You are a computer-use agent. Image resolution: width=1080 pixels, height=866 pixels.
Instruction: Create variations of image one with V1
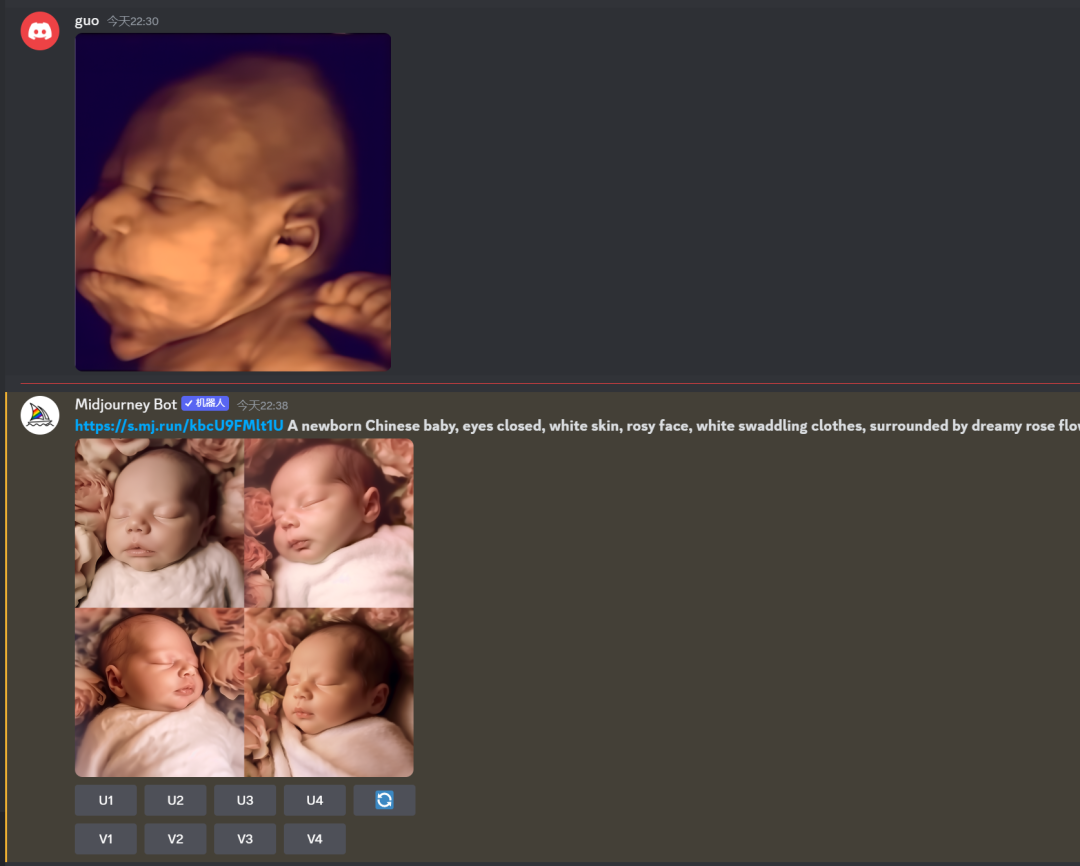[x=105, y=838]
